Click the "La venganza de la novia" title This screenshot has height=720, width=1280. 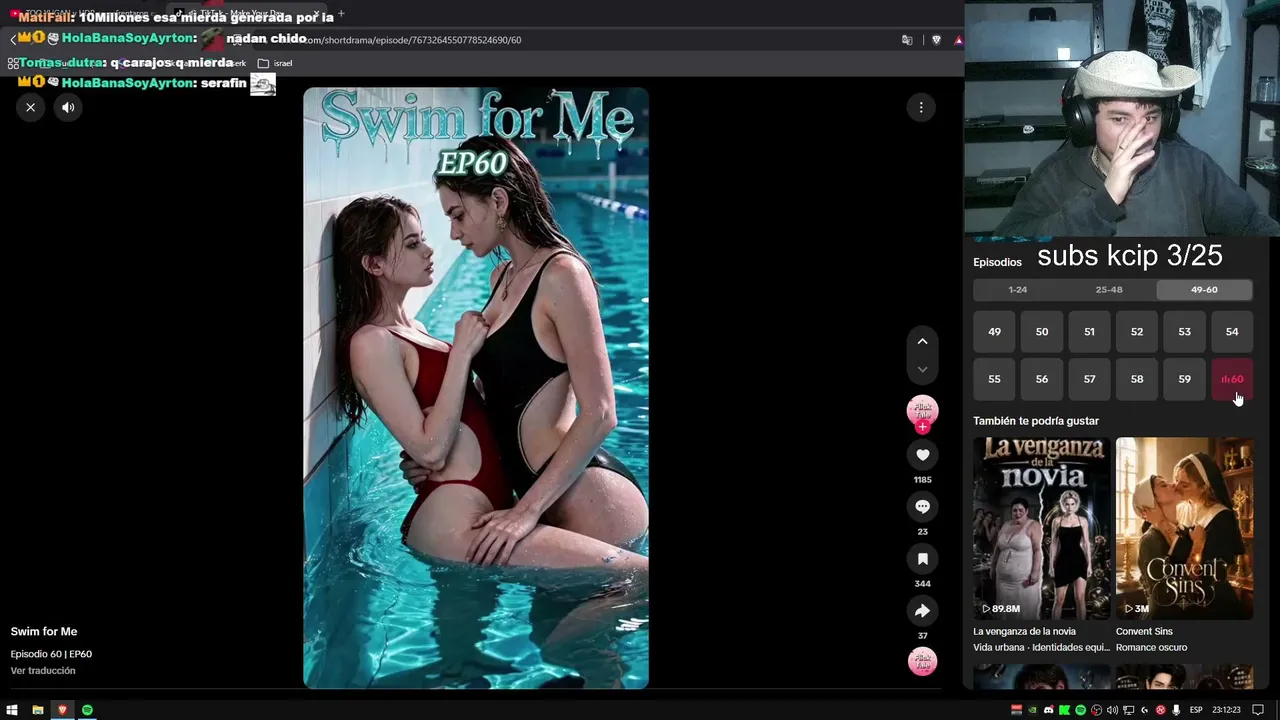[x=1024, y=632]
